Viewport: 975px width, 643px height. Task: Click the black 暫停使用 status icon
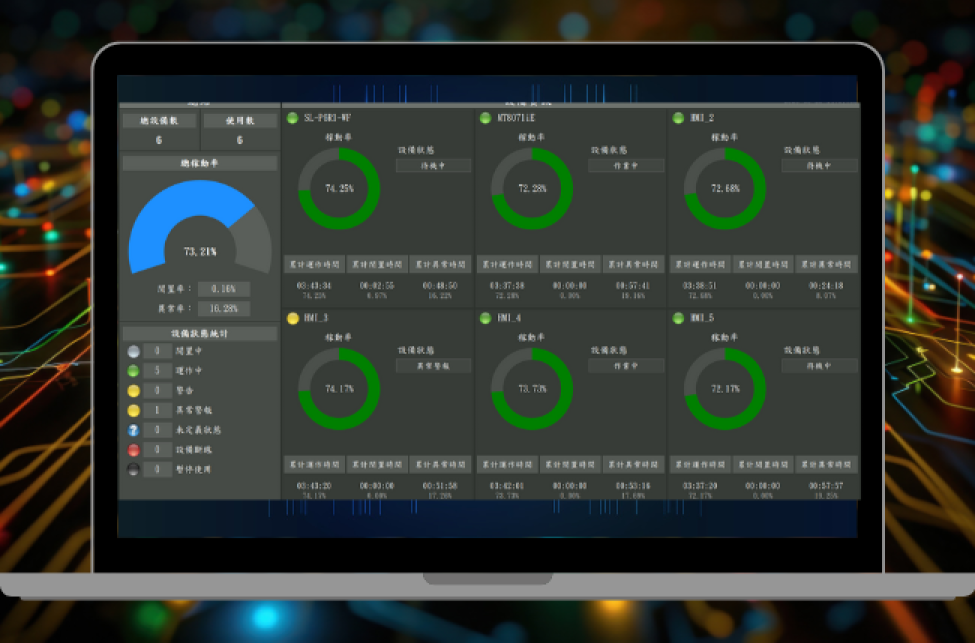coord(134,469)
